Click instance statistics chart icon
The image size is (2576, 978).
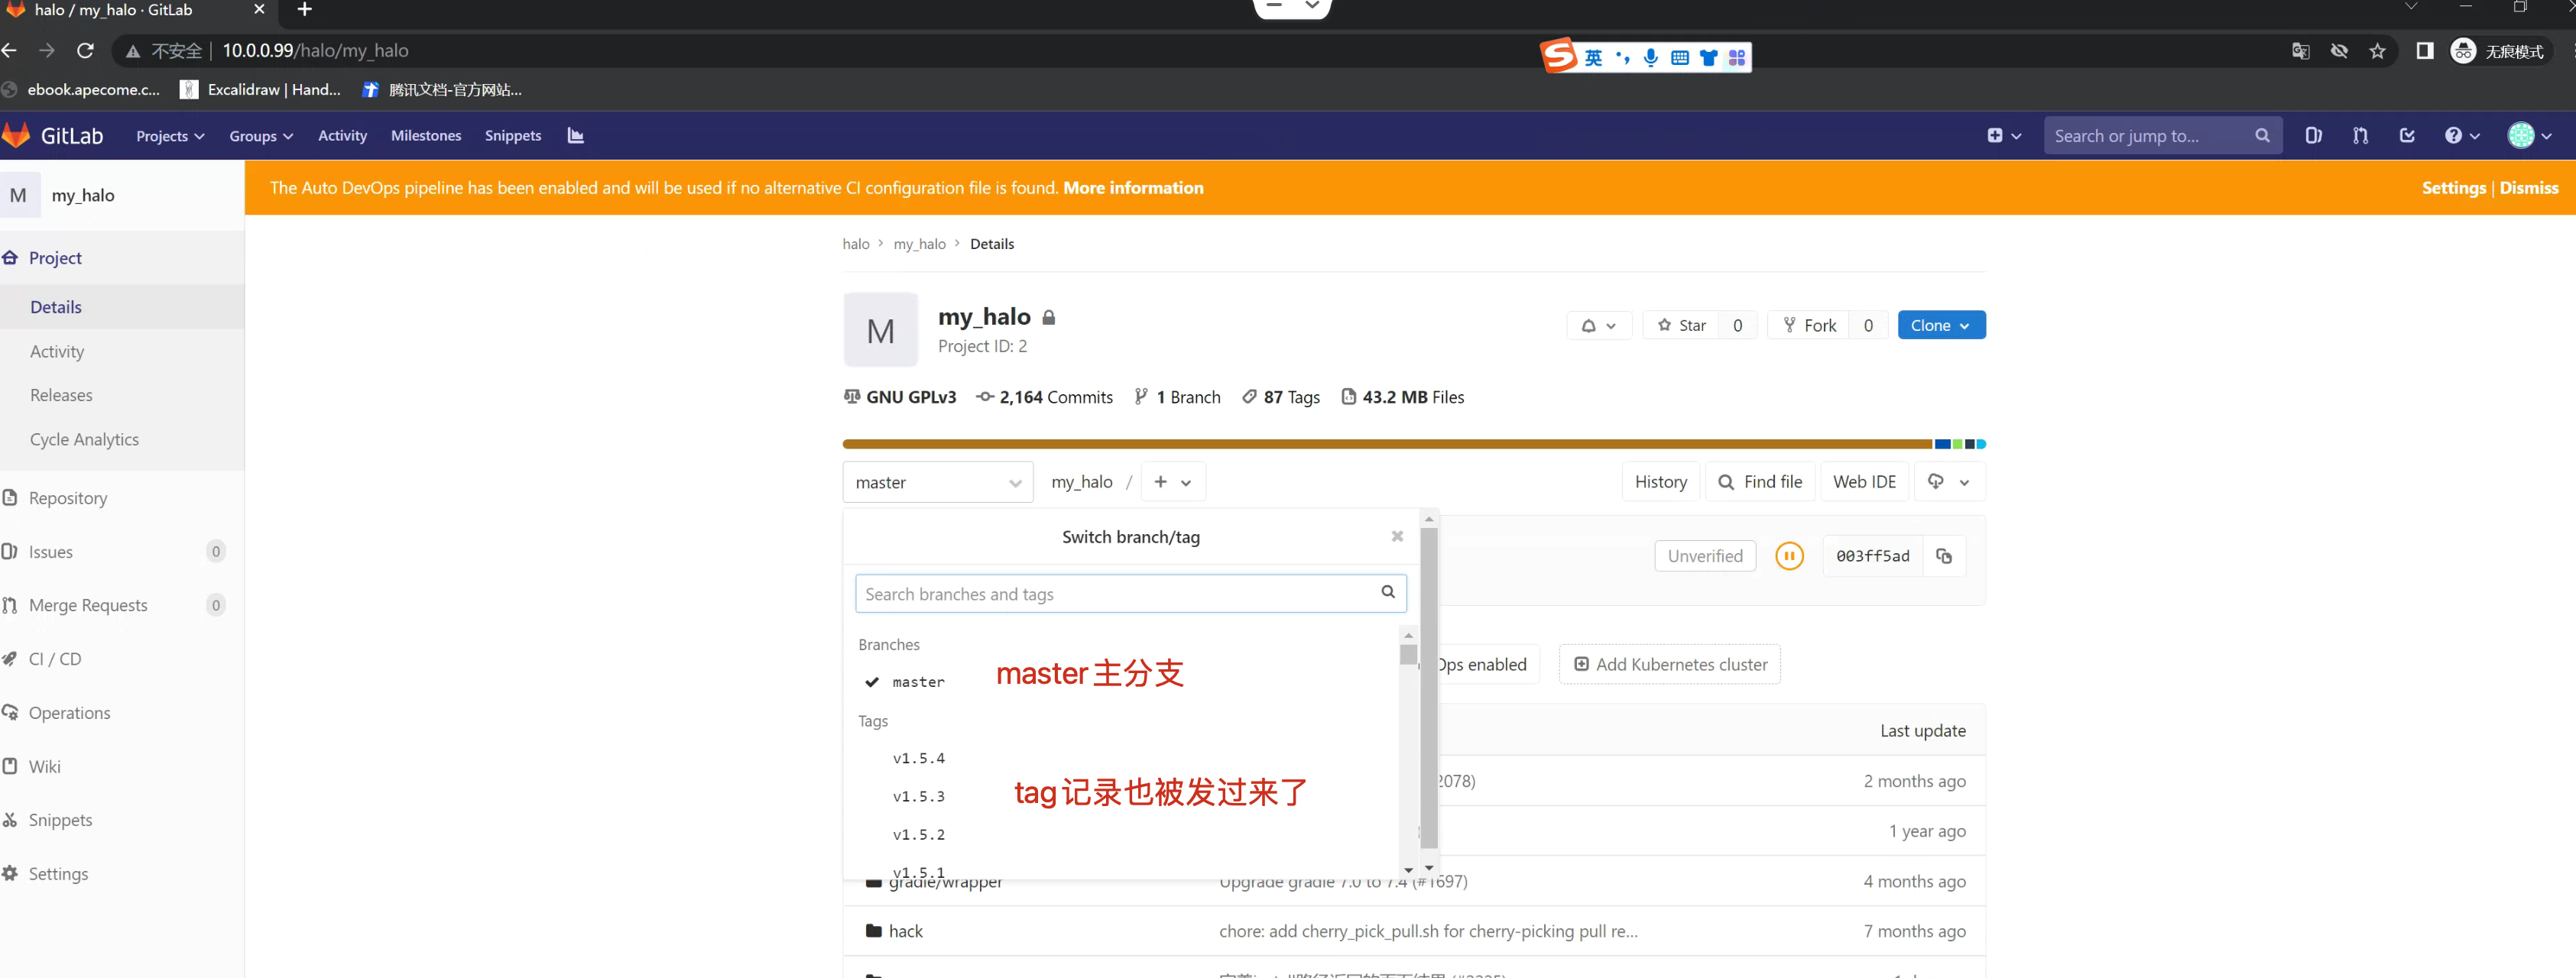tap(575, 136)
